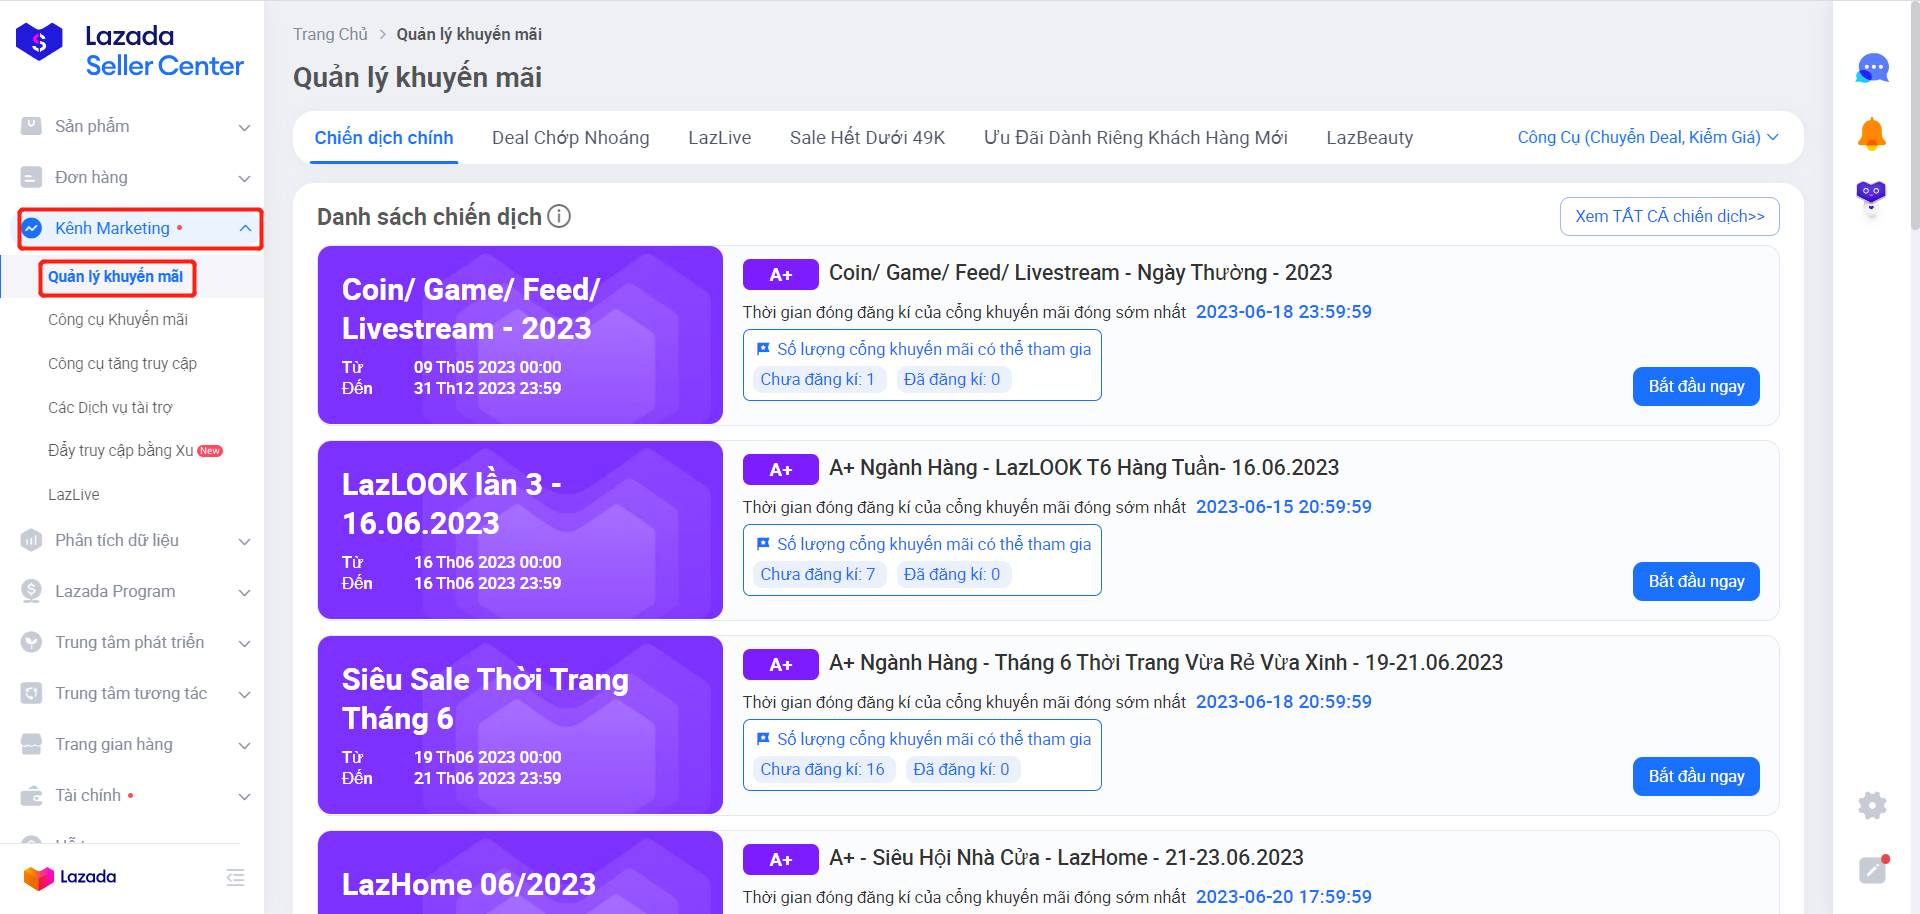The height and width of the screenshot is (914, 1920).
Task: Switch to the Deal Chớp Nhoáng tab
Action: click(x=570, y=137)
